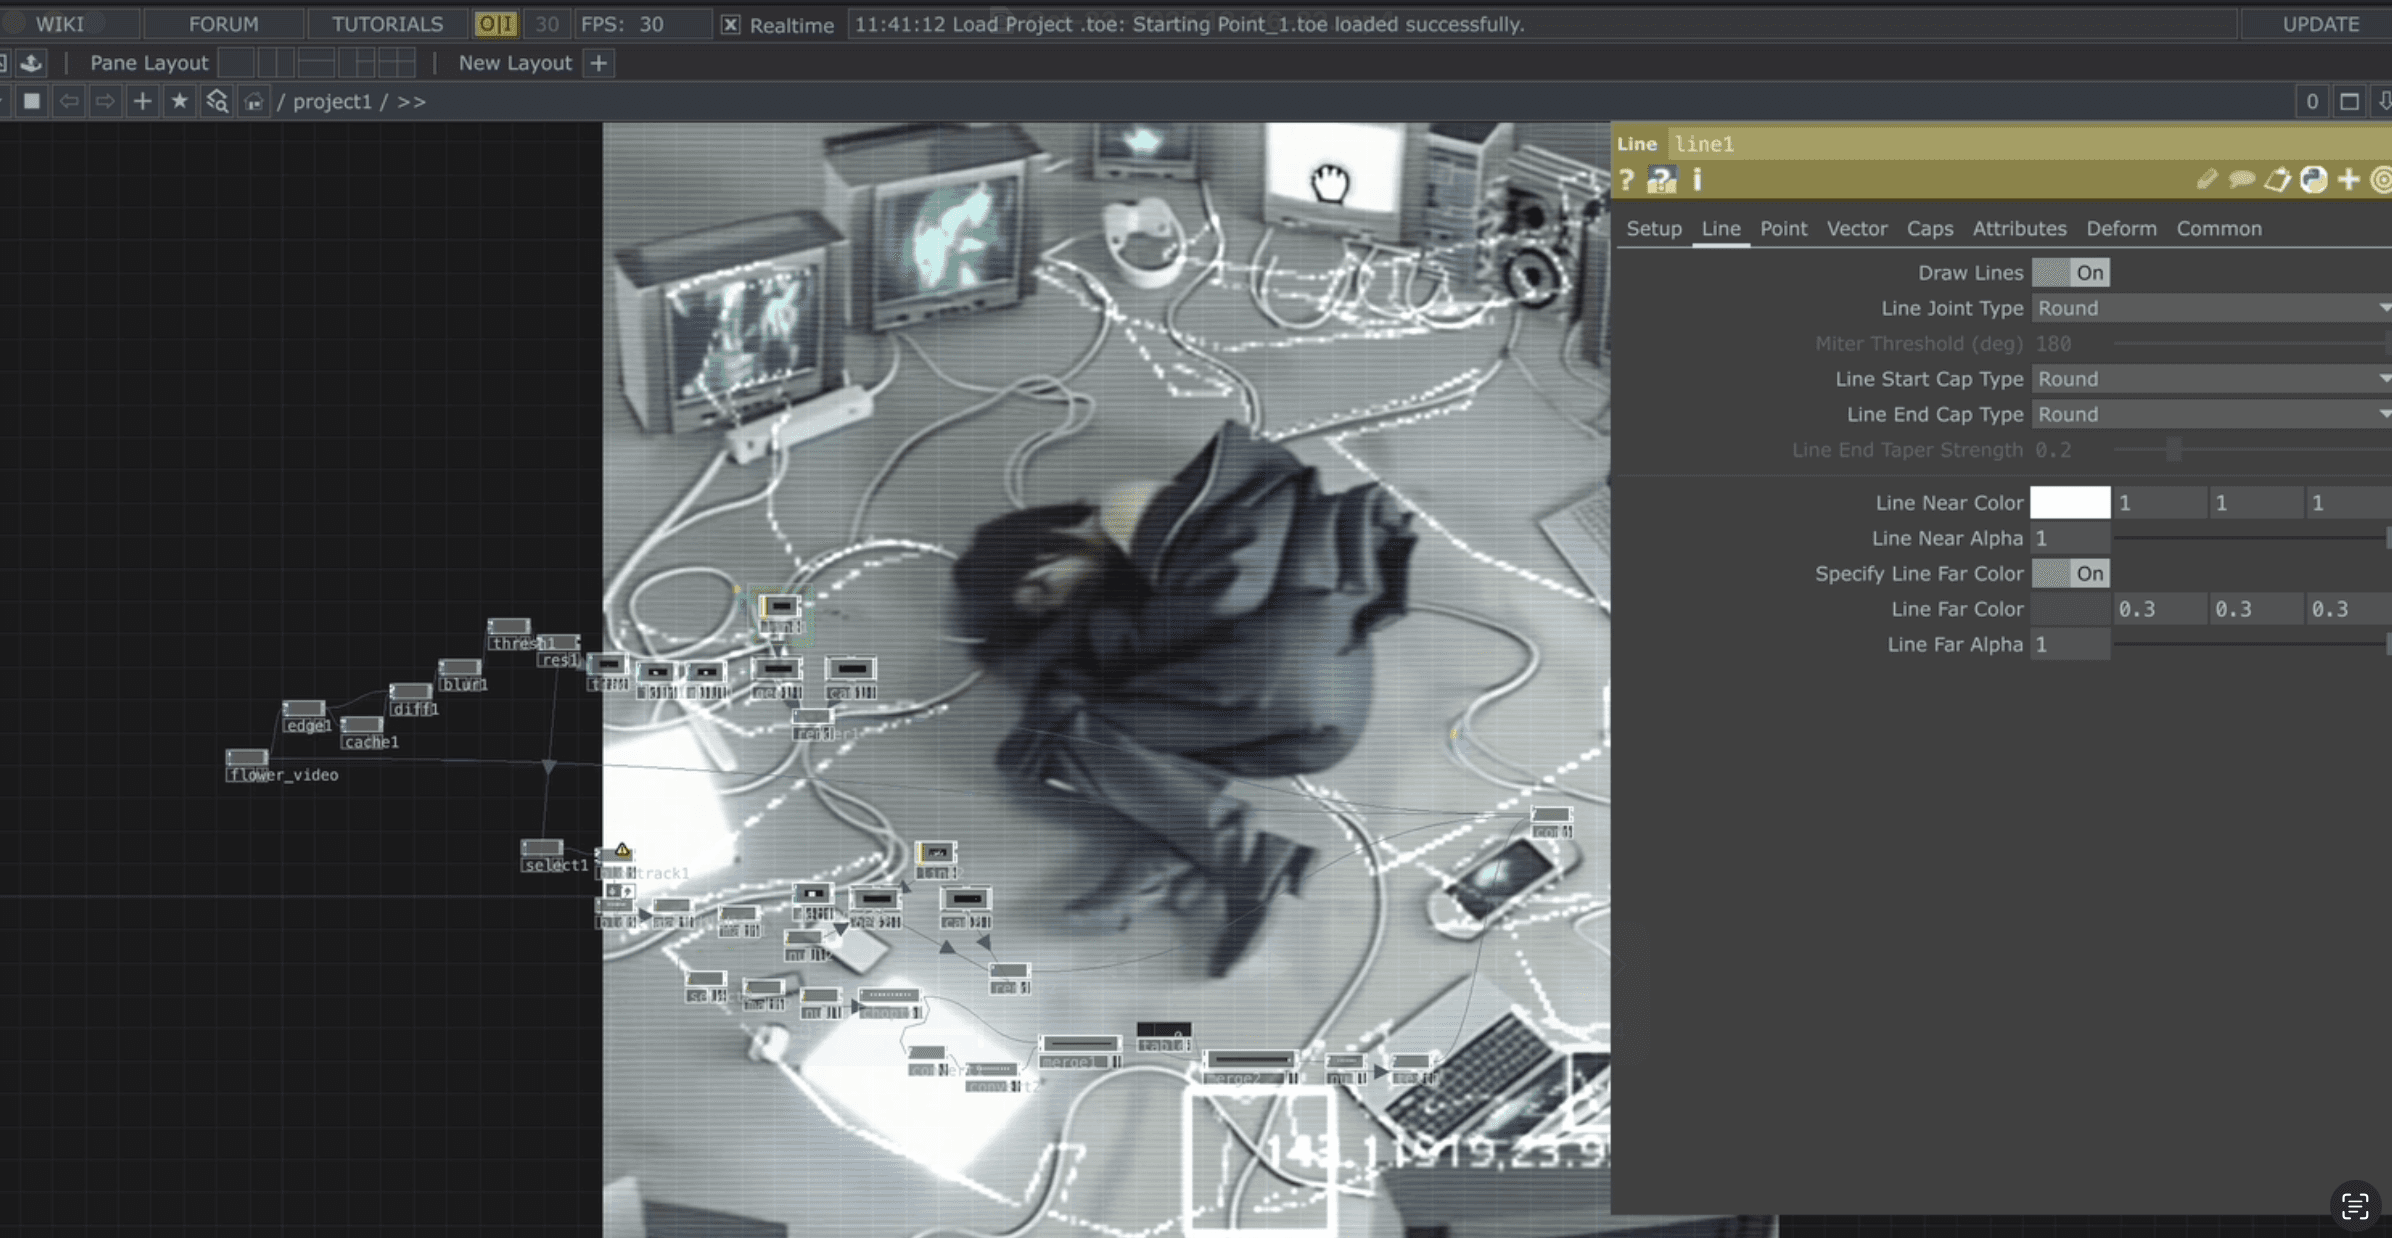The image size is (2392, 1238).
Task: Switch to the Caps tab
Action: click(1929, 229)
